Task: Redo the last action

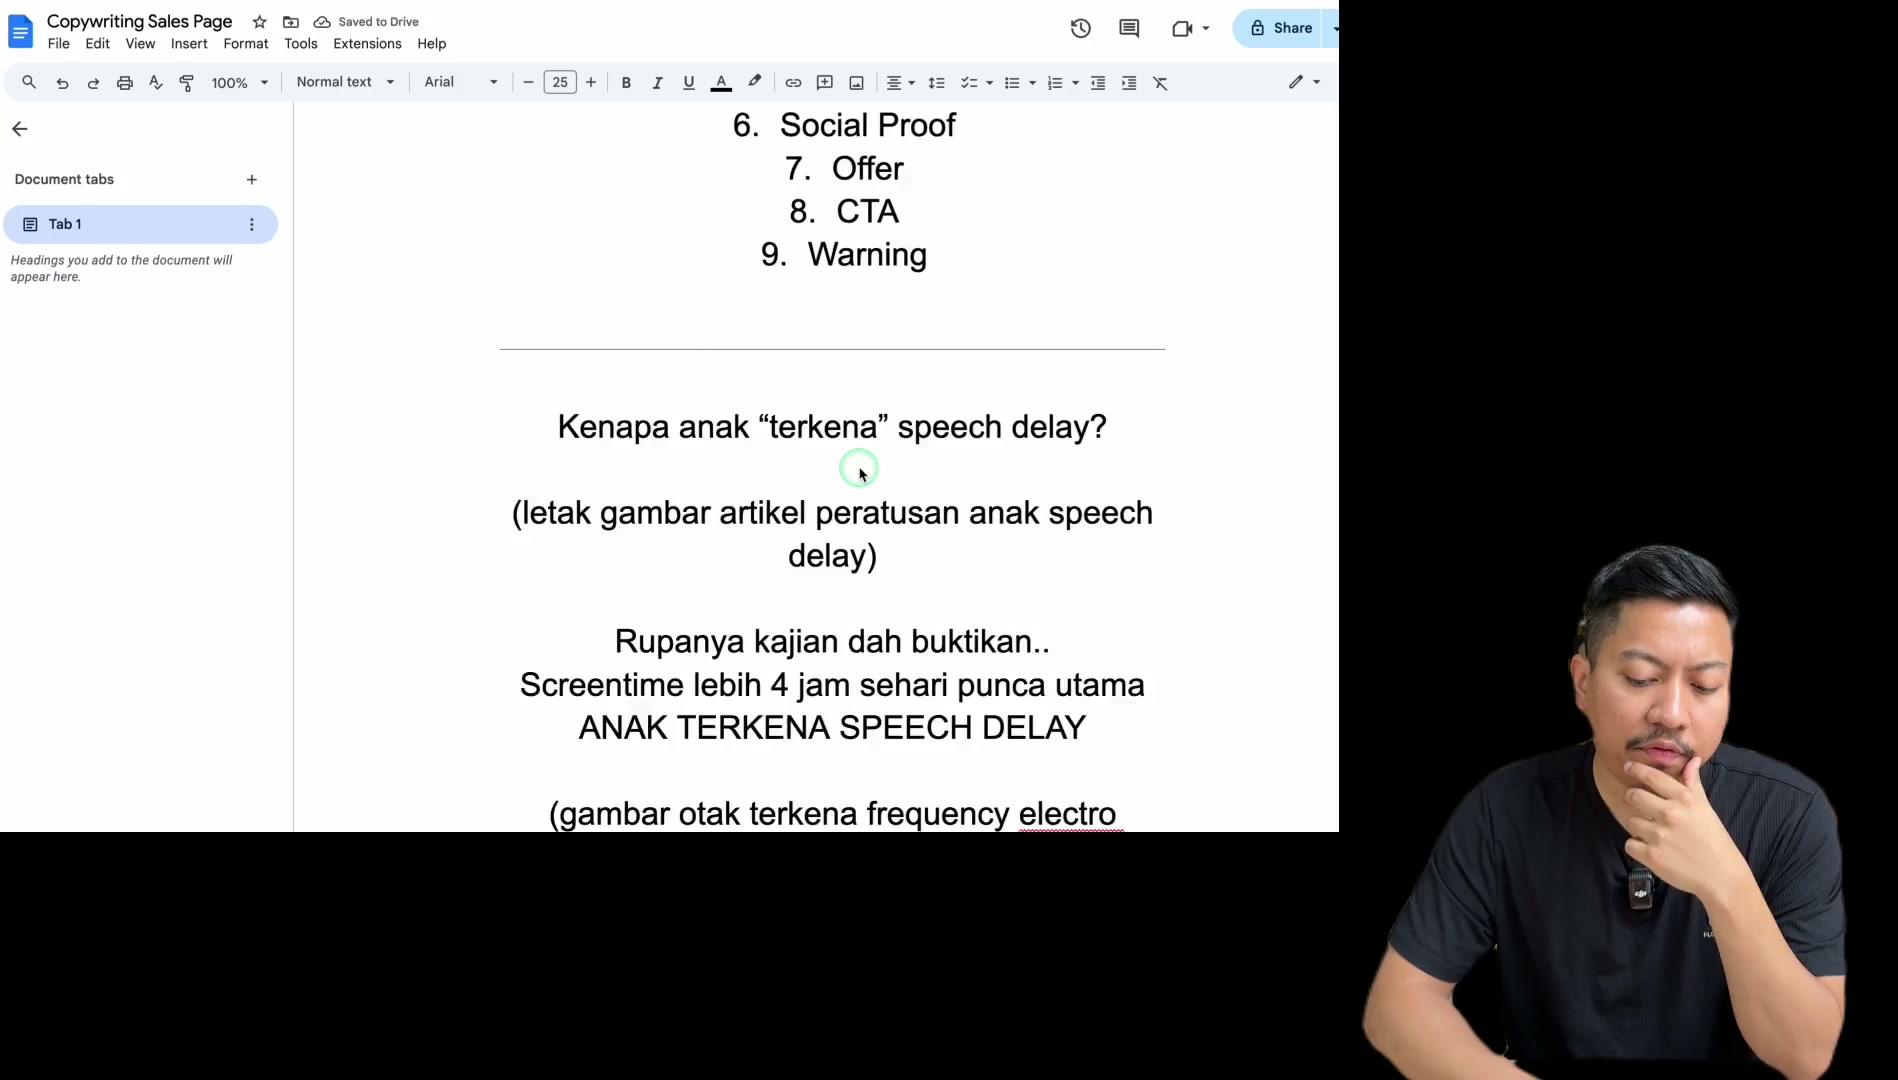Action: click(x=93, y=83)
